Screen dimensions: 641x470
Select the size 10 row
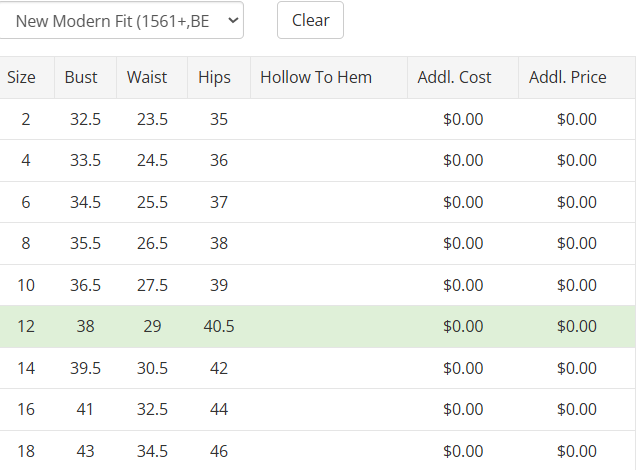26,285
